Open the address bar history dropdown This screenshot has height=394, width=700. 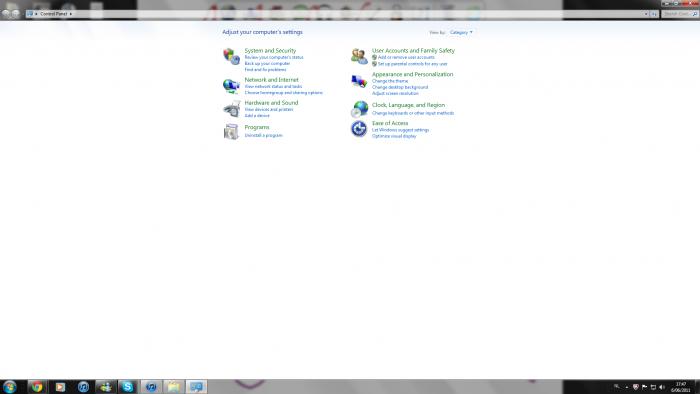646,14
